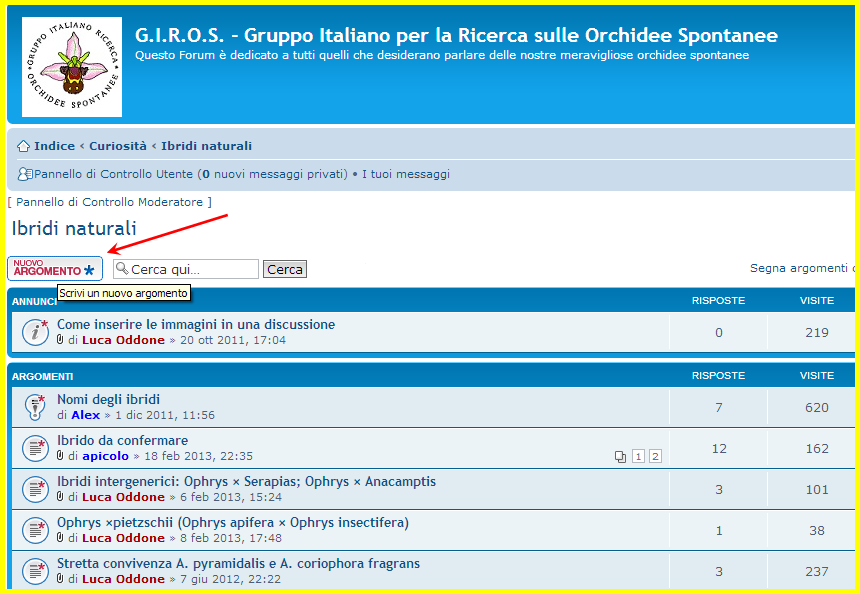
Task: Click the user panel icon
Action: pyautogui.click(x=25, y=174)
